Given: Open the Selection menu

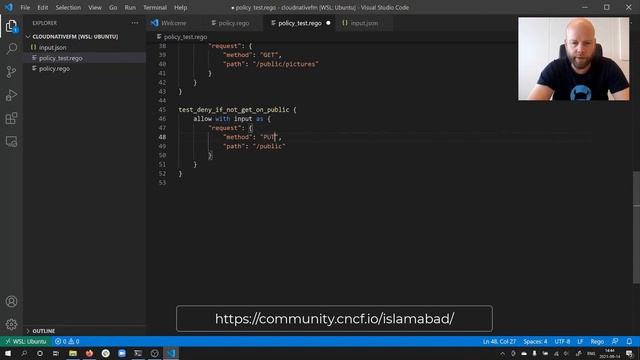Looking at the screenshot, I should (68, 7).
